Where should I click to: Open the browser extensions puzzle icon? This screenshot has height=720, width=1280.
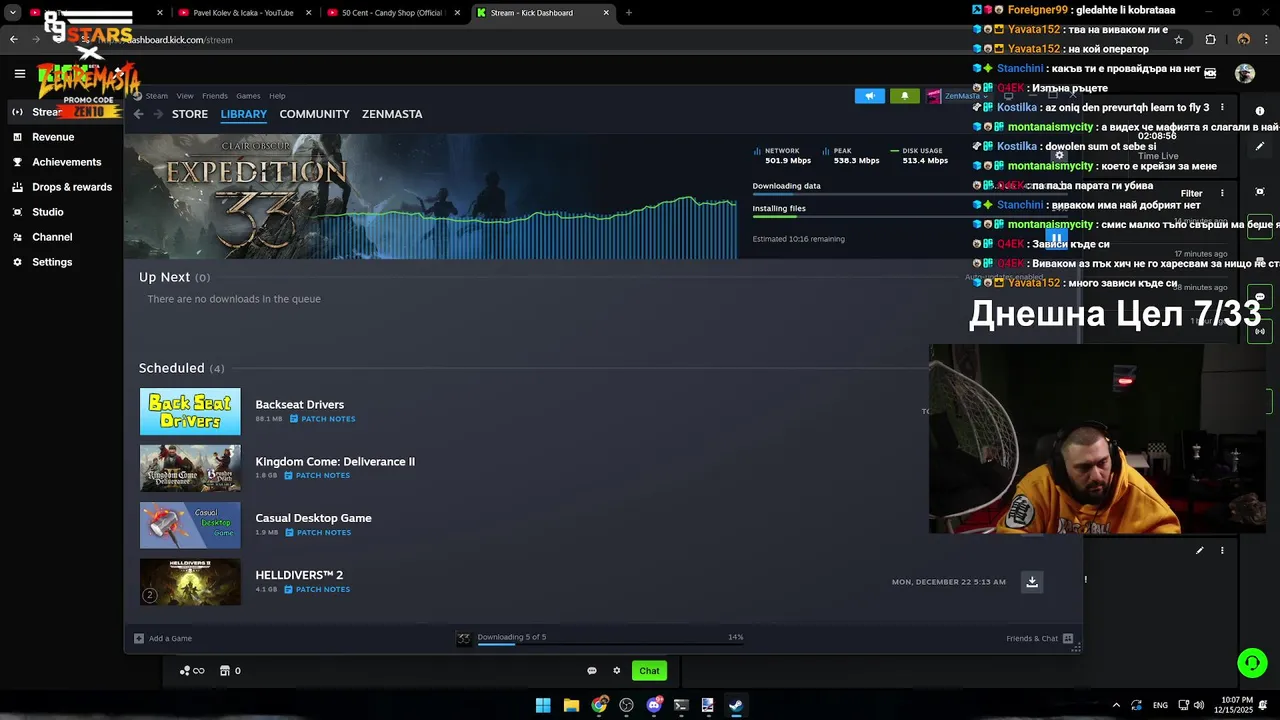tap(1211, 40)
